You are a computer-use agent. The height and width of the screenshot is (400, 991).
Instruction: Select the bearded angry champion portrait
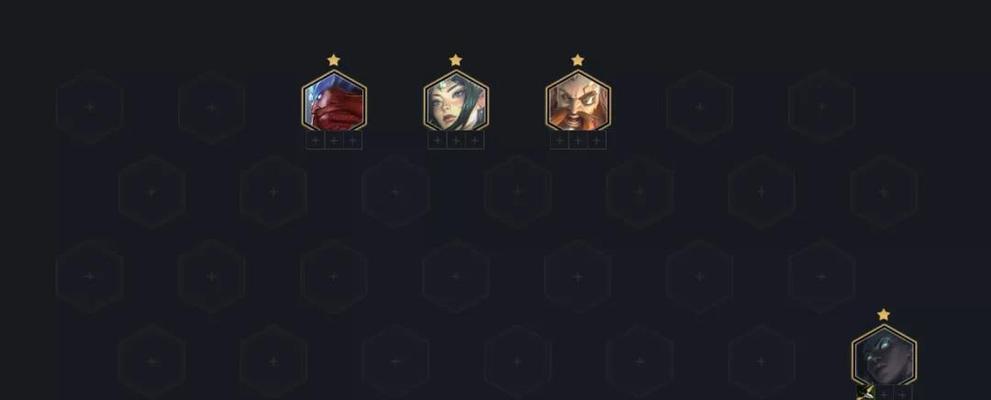click(578, 101)
